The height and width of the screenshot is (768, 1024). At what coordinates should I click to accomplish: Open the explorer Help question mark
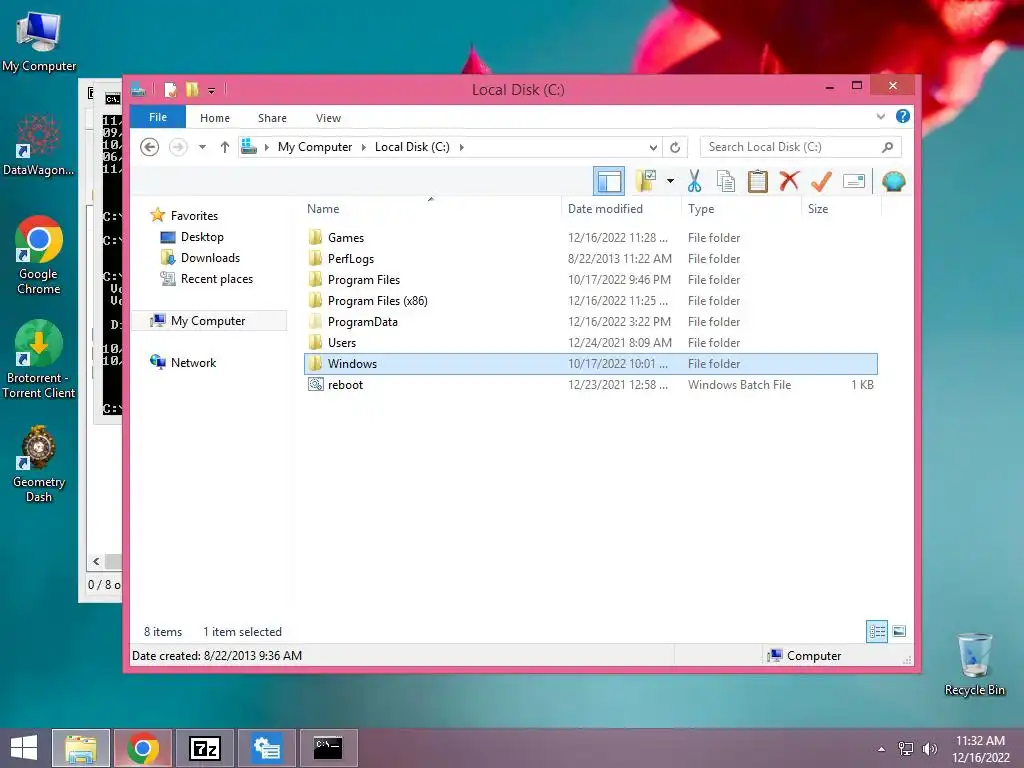tap(903, 116)
